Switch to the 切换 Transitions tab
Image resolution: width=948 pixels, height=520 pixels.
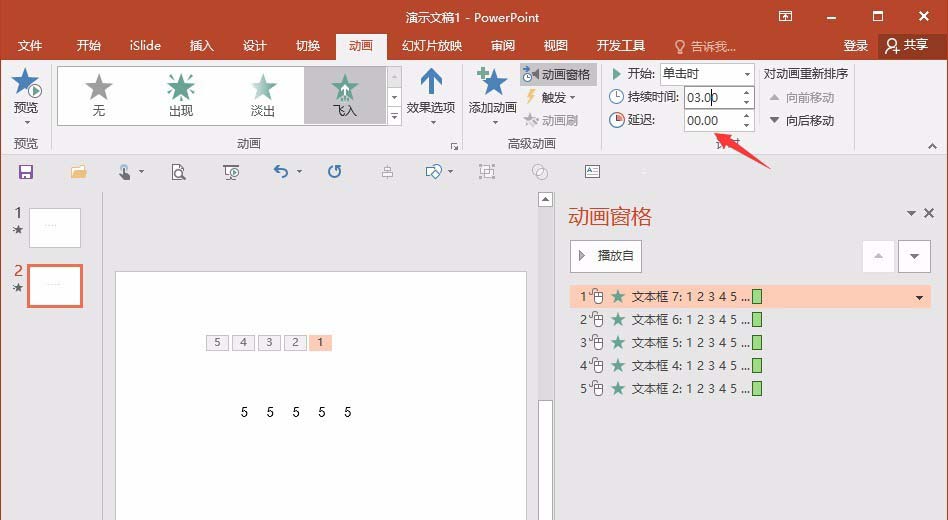308,45
